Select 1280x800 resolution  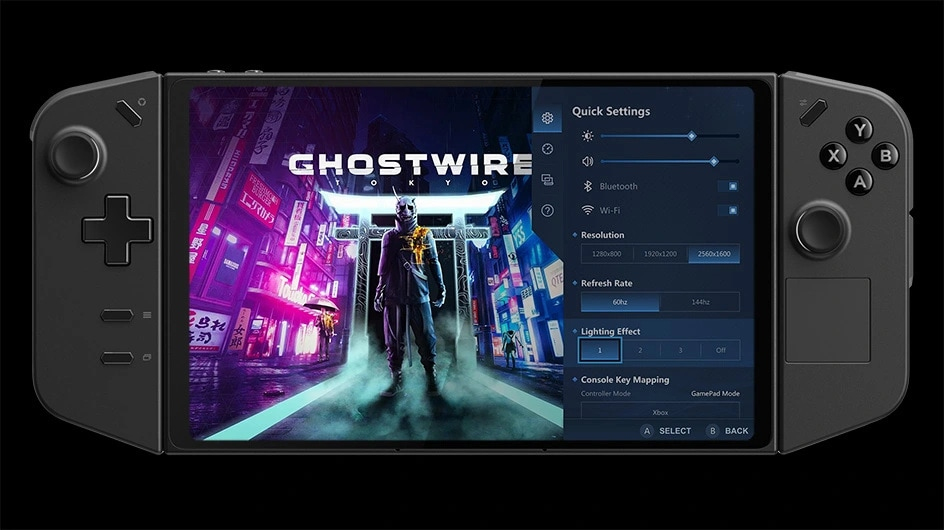coord(607,254)
